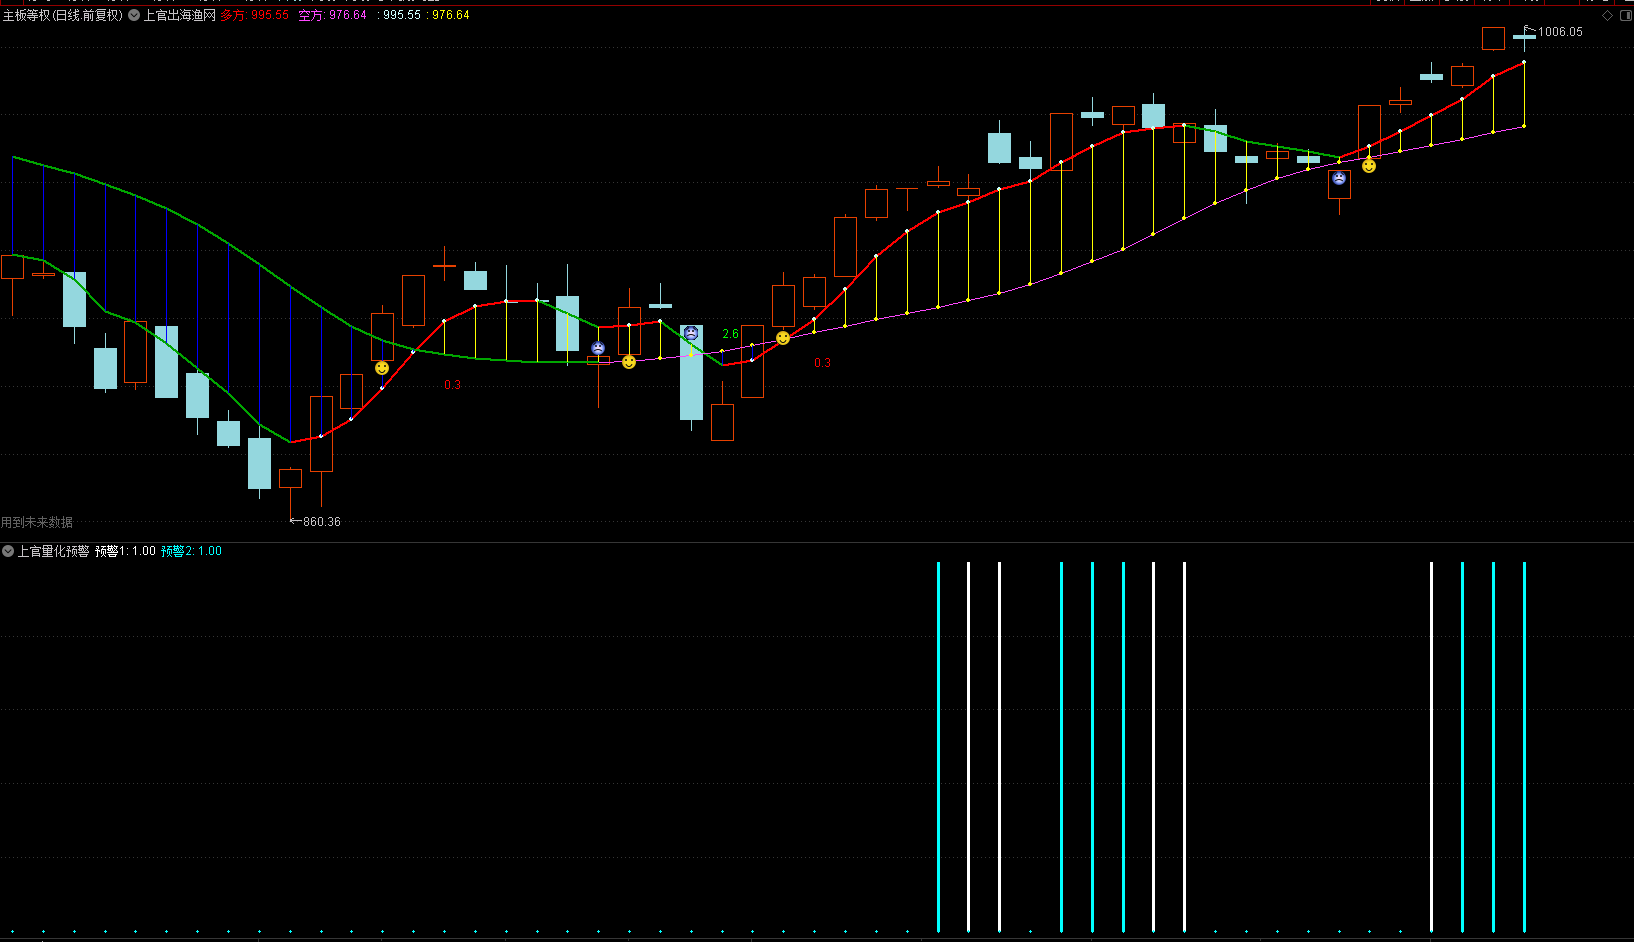Click the 用到未来数据 notice text
The image size is (1634, 942).
point(37,522)
